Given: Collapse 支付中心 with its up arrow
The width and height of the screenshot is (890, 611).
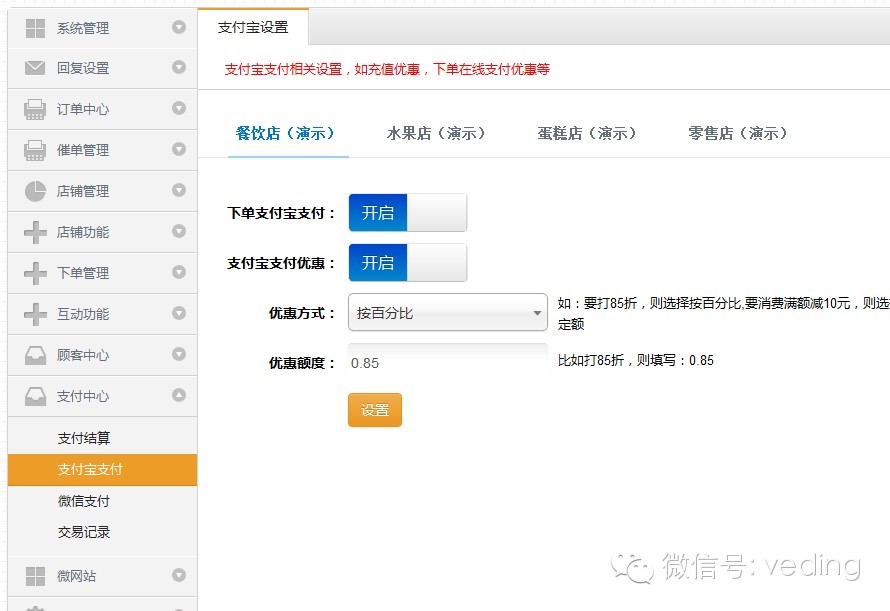Looking at the screenshot, I should click(179, 395).
